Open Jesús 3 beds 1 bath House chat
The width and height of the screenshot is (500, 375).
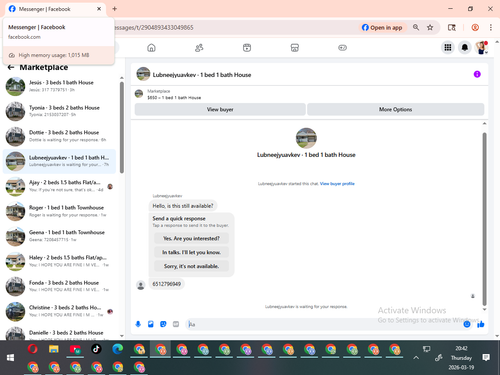pos(59,86)
